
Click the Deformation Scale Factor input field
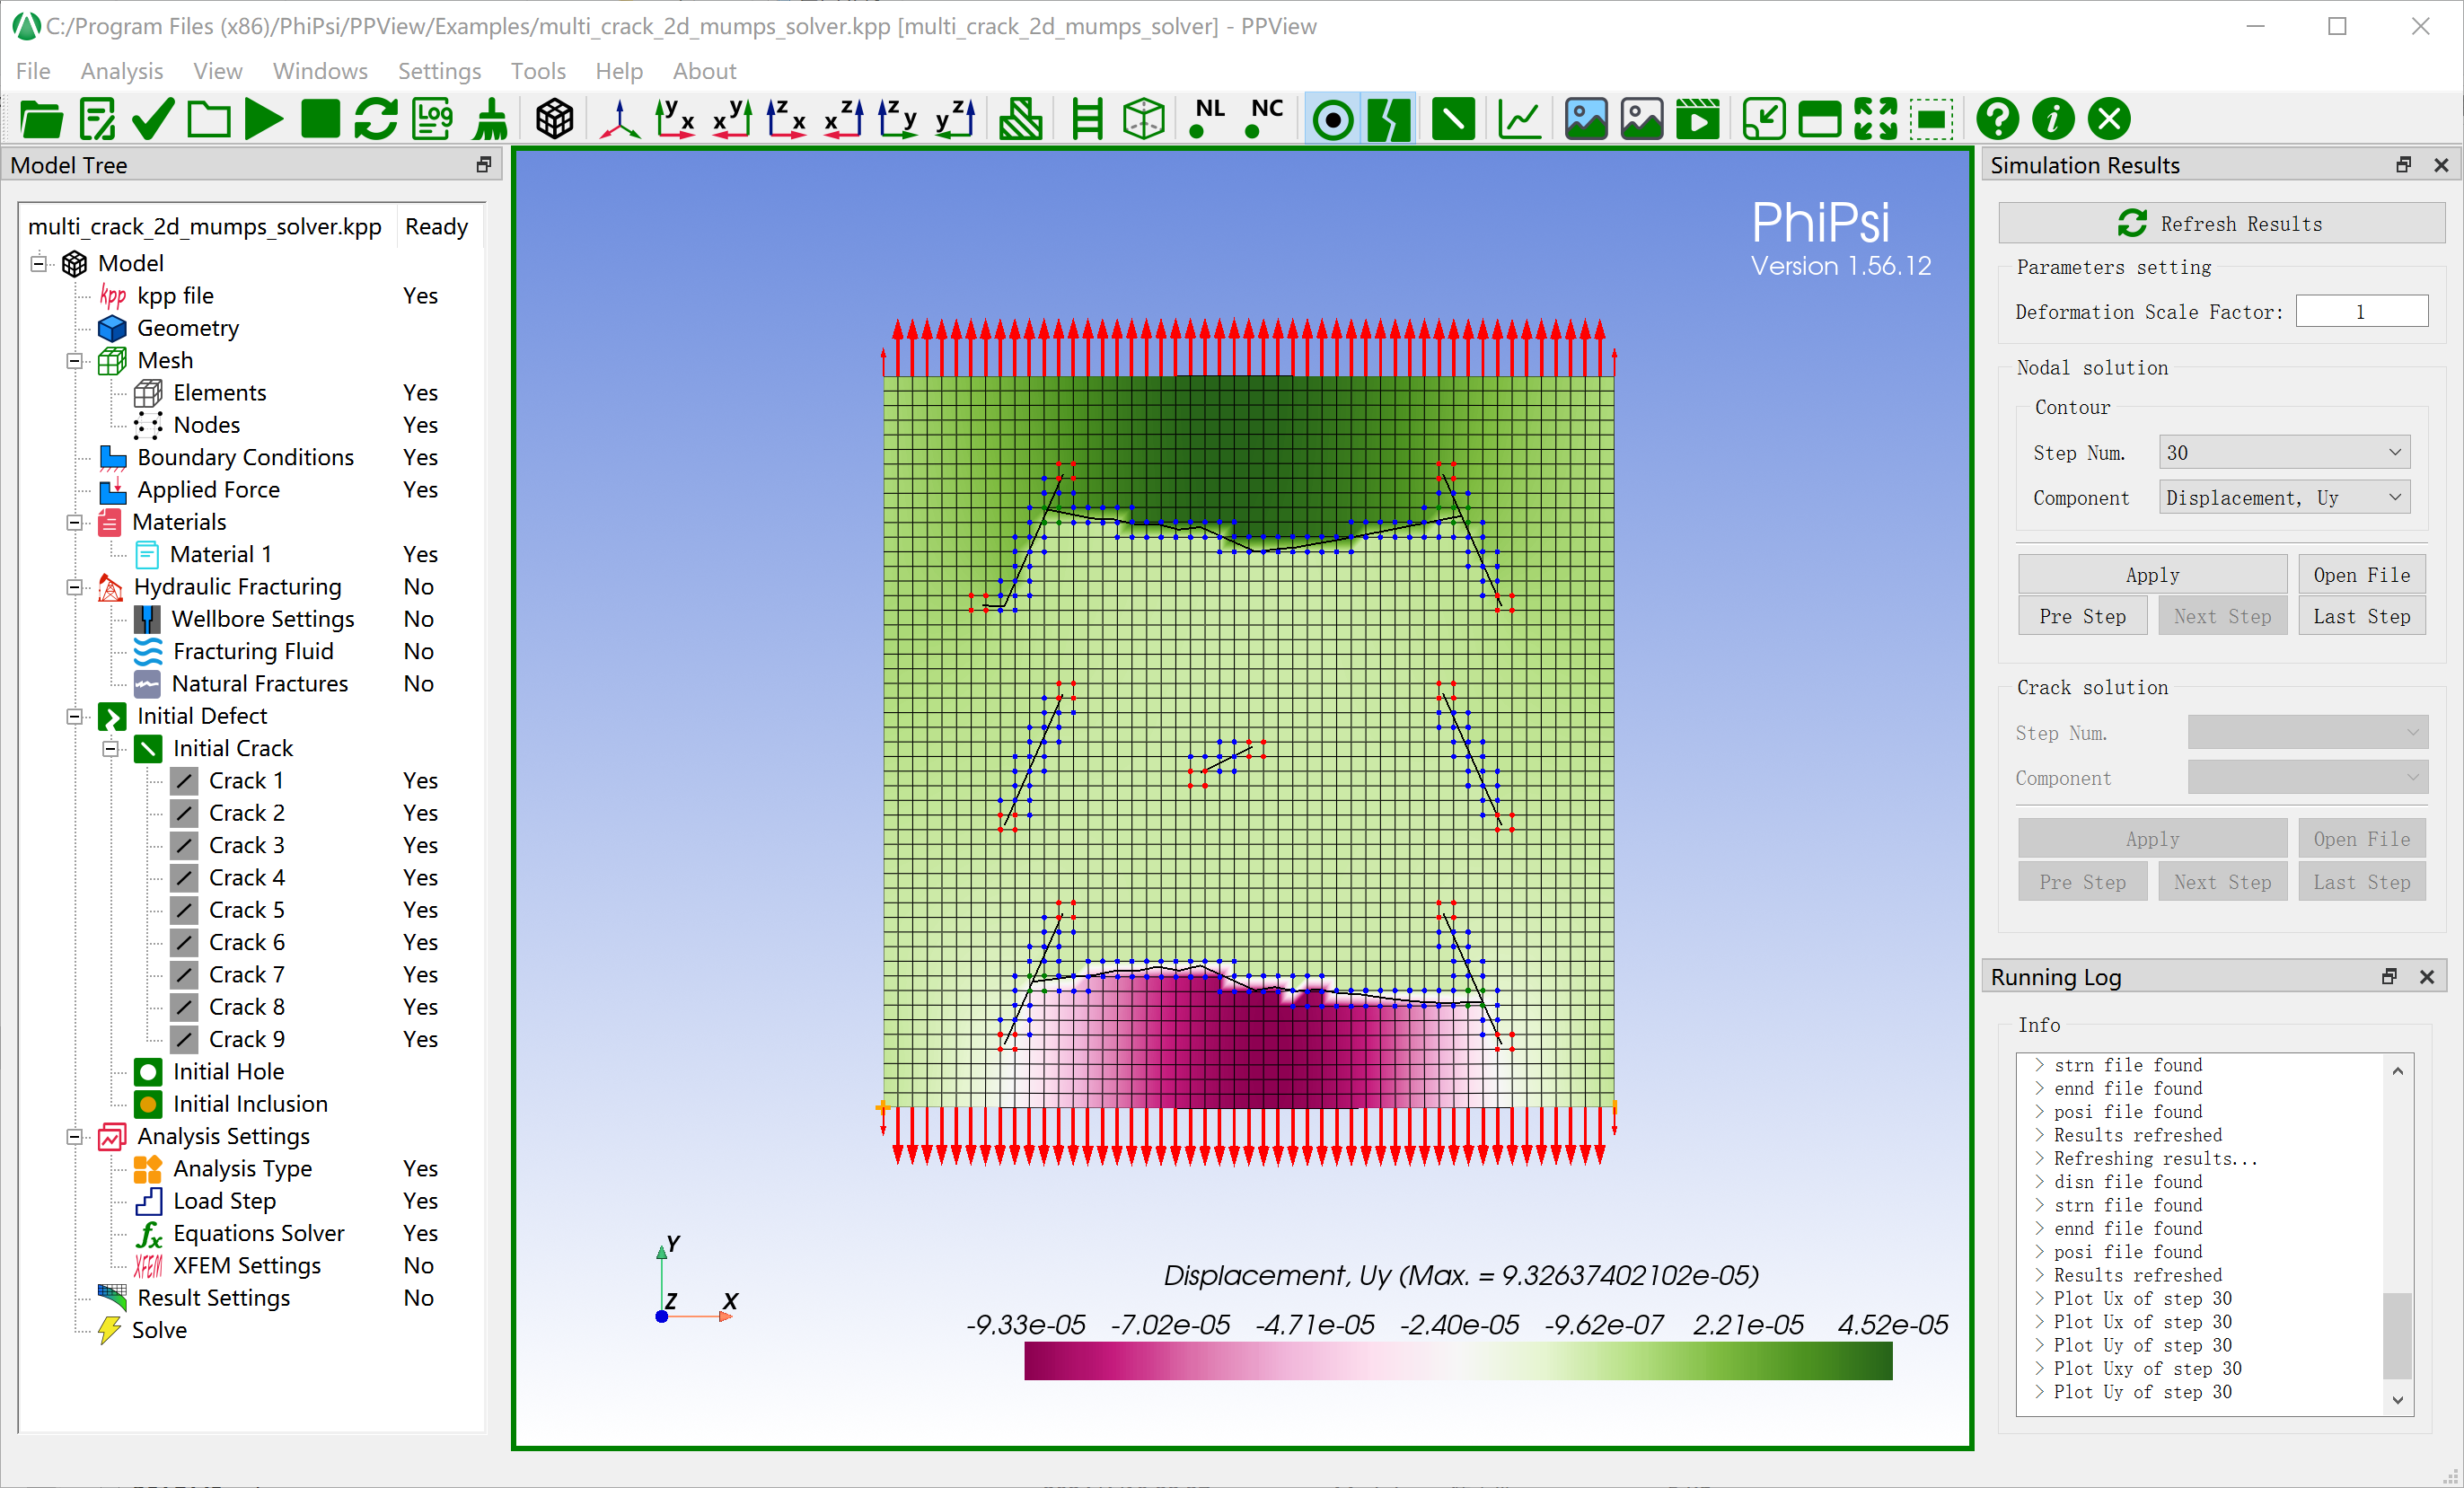tap(2361, 311)
